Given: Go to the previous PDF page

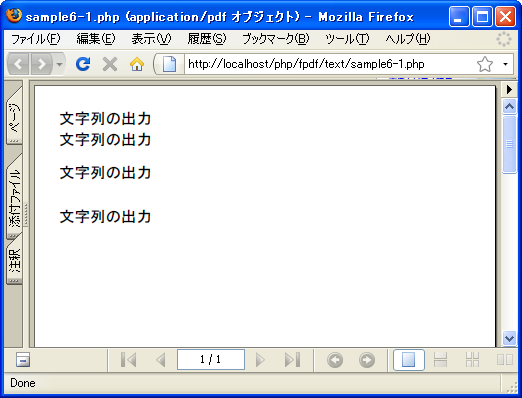Looking at the screenshot, I should click(x=161, y=360).
